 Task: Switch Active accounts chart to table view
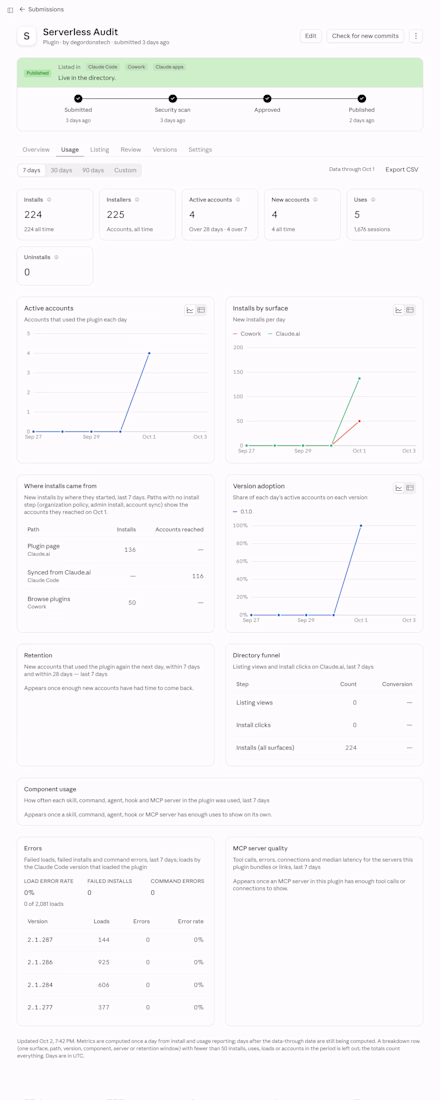coord(201,310)
